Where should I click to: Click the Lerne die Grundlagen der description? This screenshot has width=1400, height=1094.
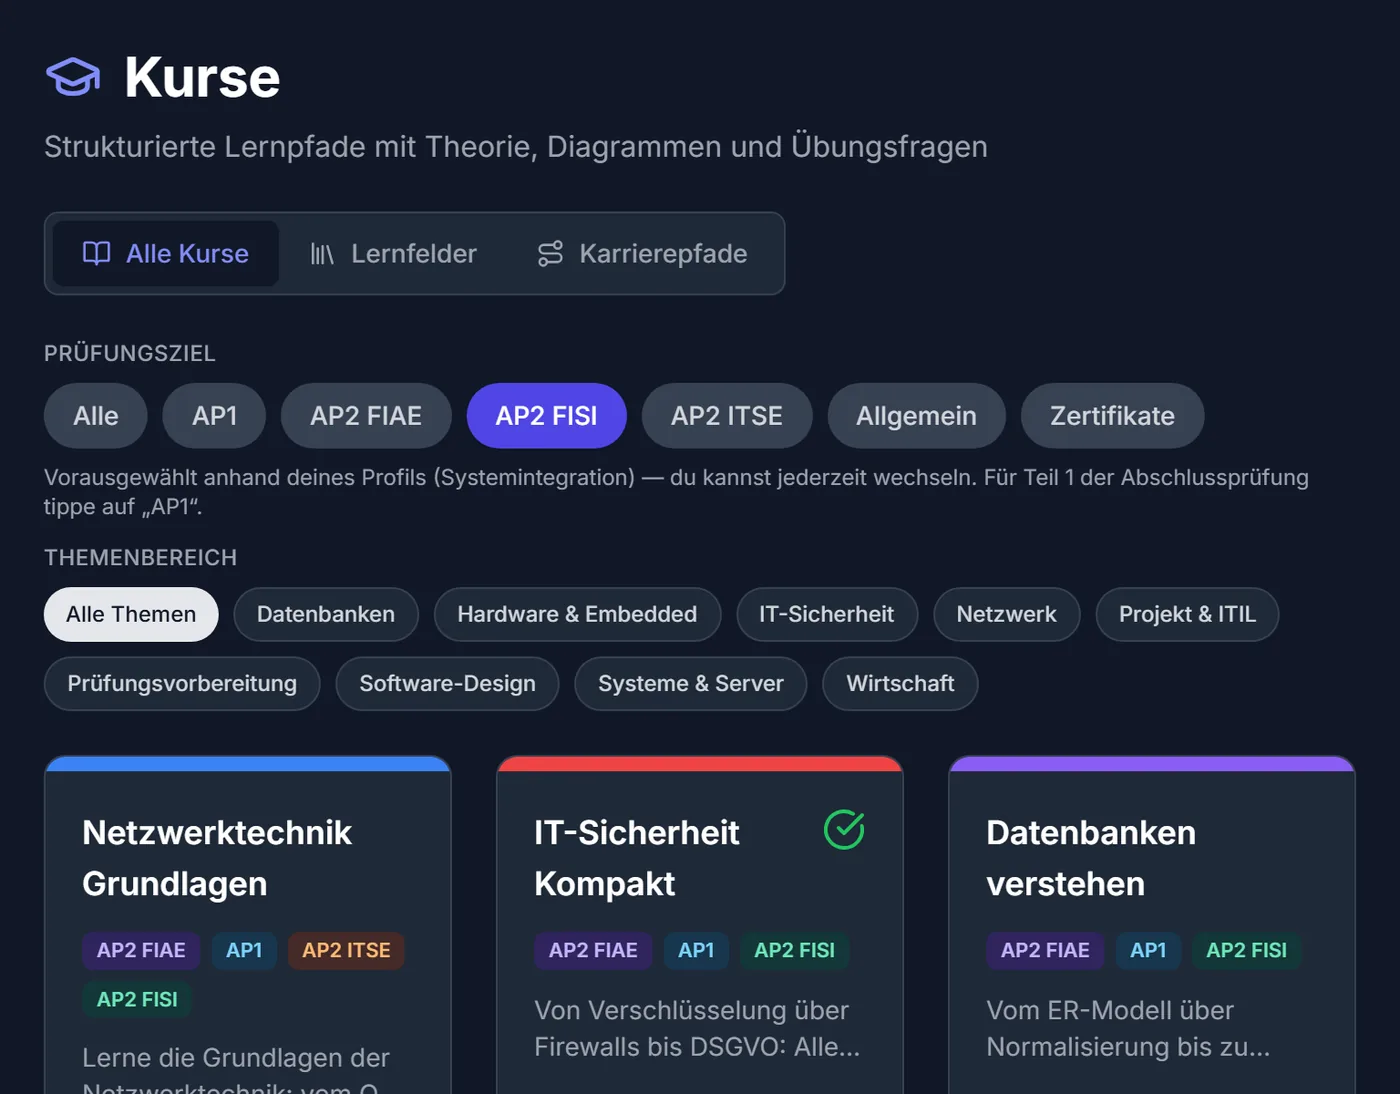click(x=236, y=1068)
